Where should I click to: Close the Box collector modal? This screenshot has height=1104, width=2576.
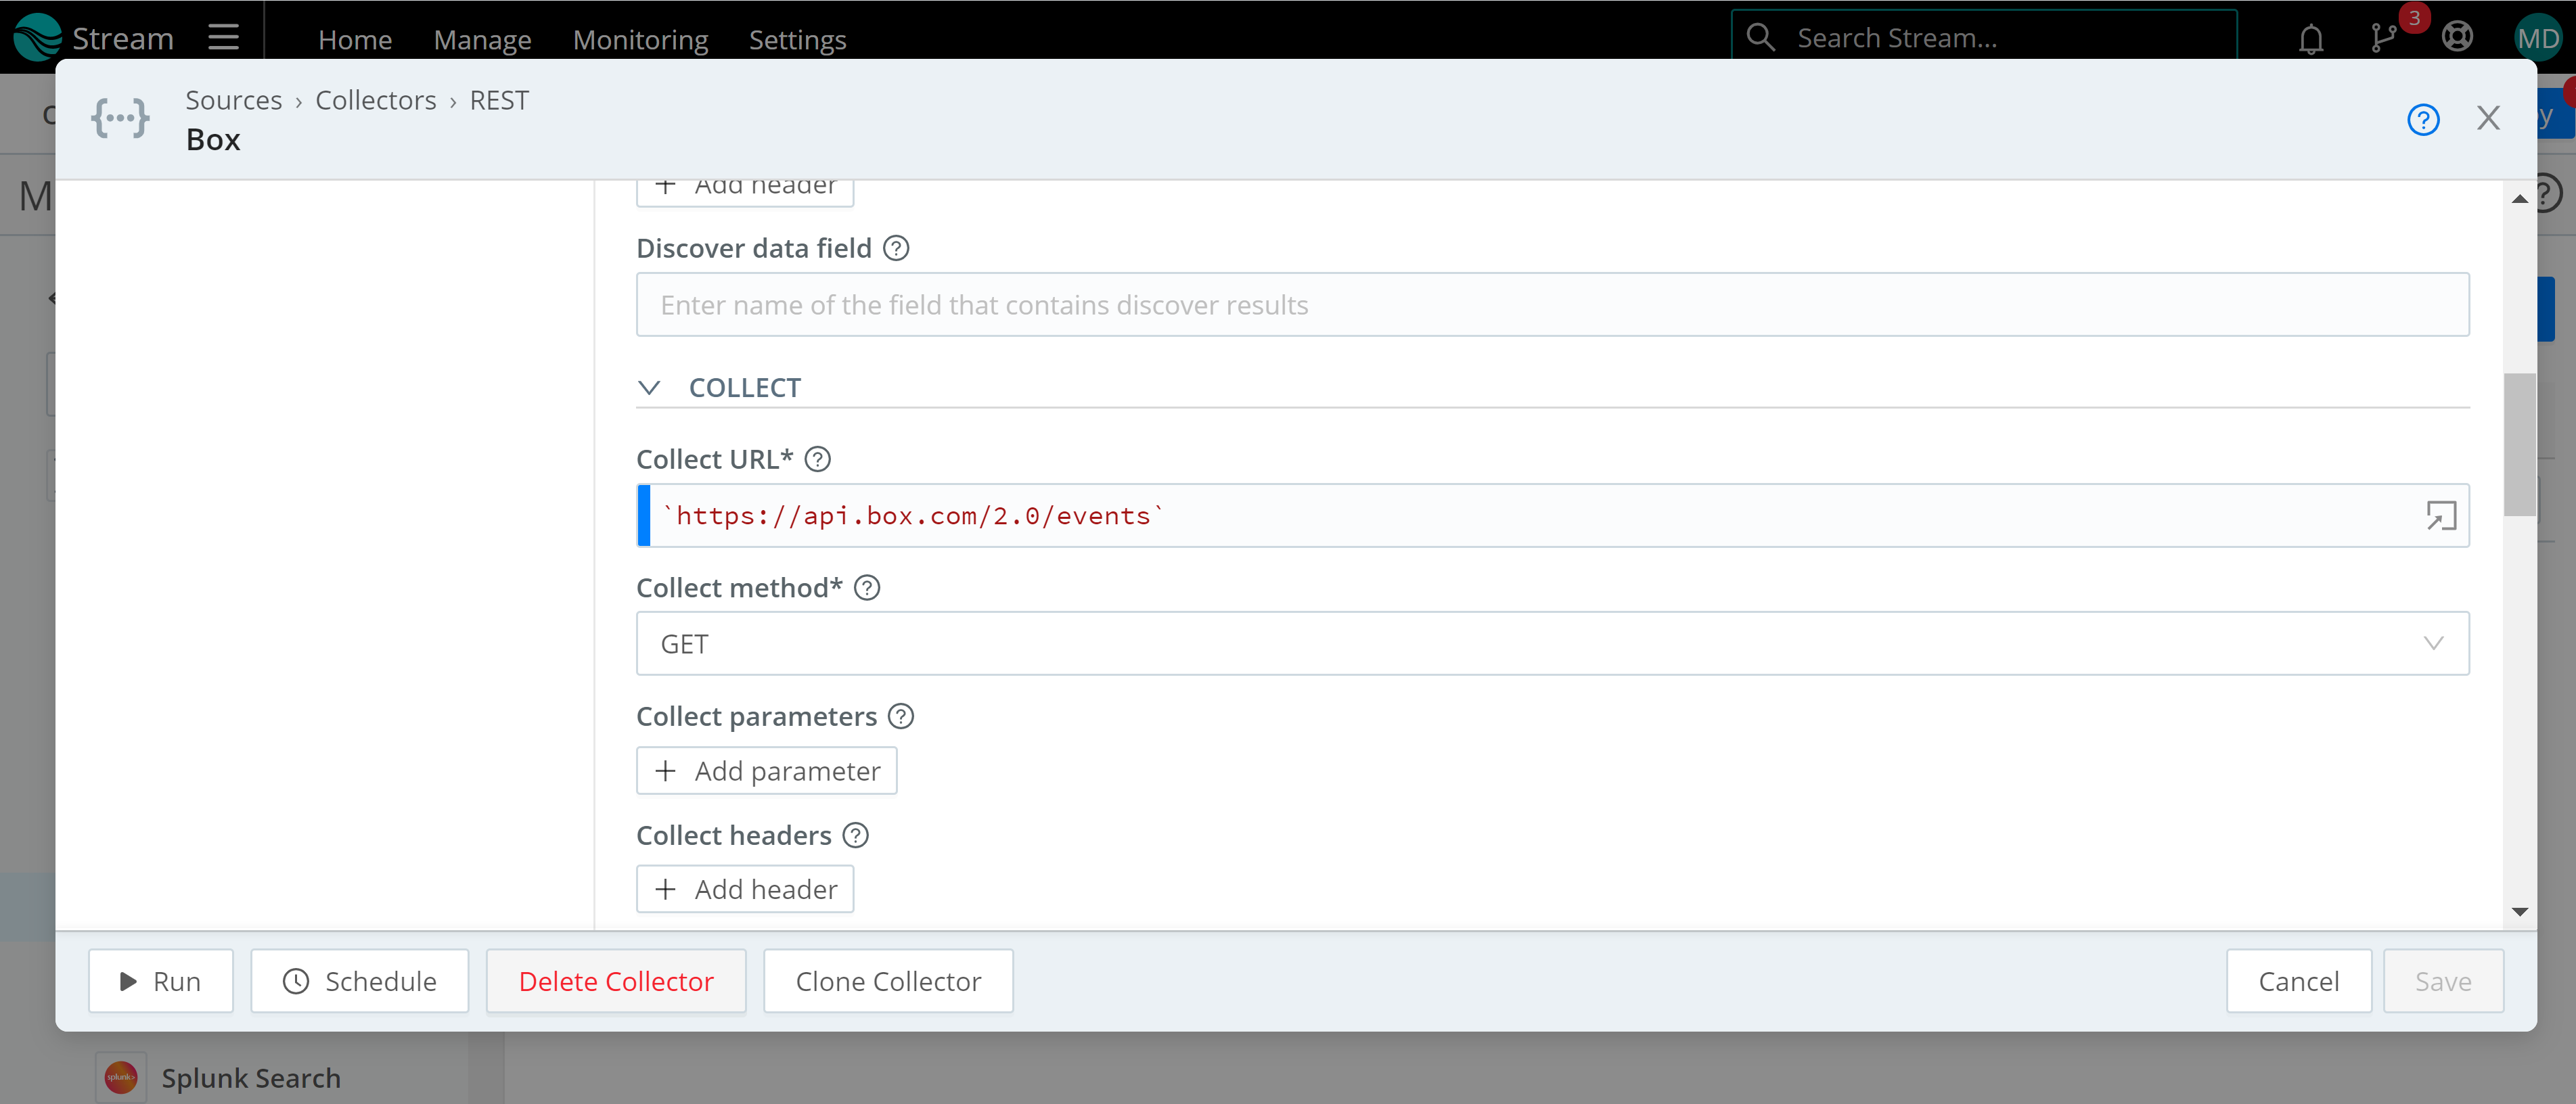(2488, 118)
